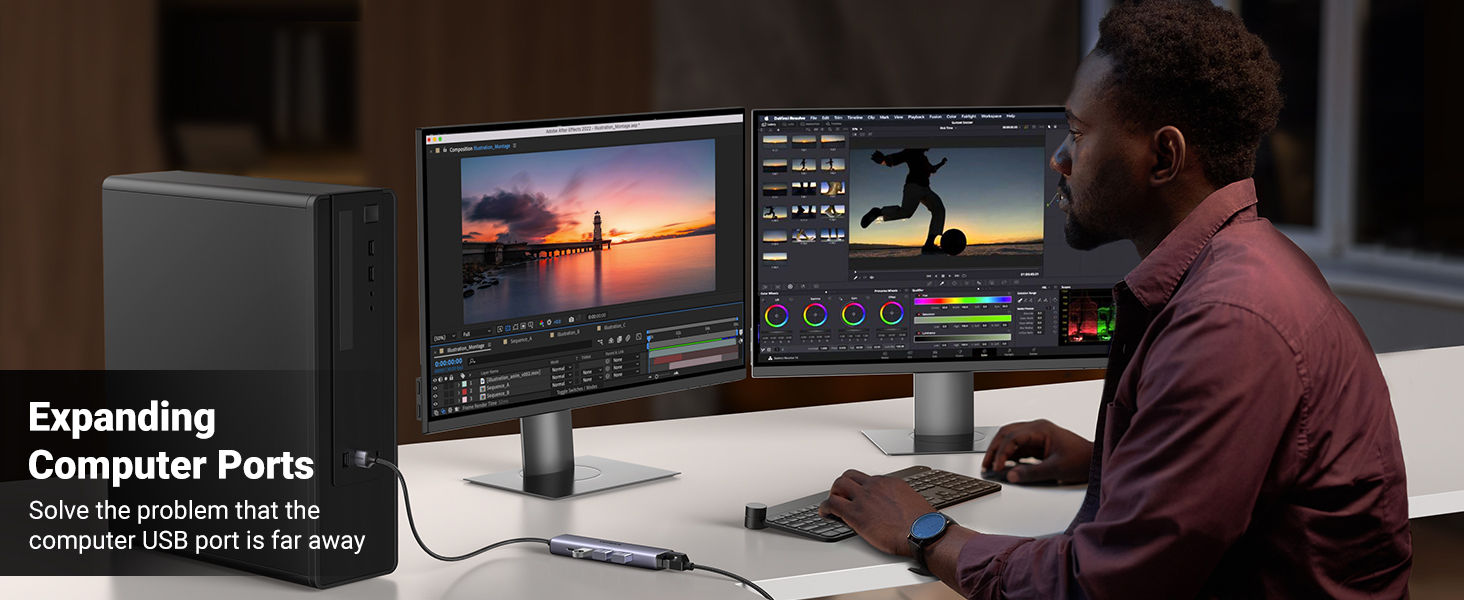Viewport: 1464px width, 600px height.
Task: Toggle visibility of the Sequence_B layer
Action: (x=436, y=396)
